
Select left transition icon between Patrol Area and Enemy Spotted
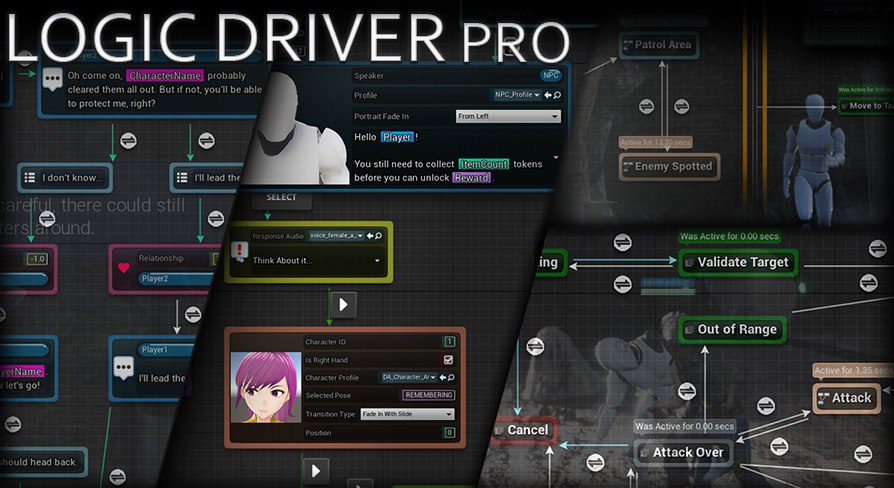646,106
